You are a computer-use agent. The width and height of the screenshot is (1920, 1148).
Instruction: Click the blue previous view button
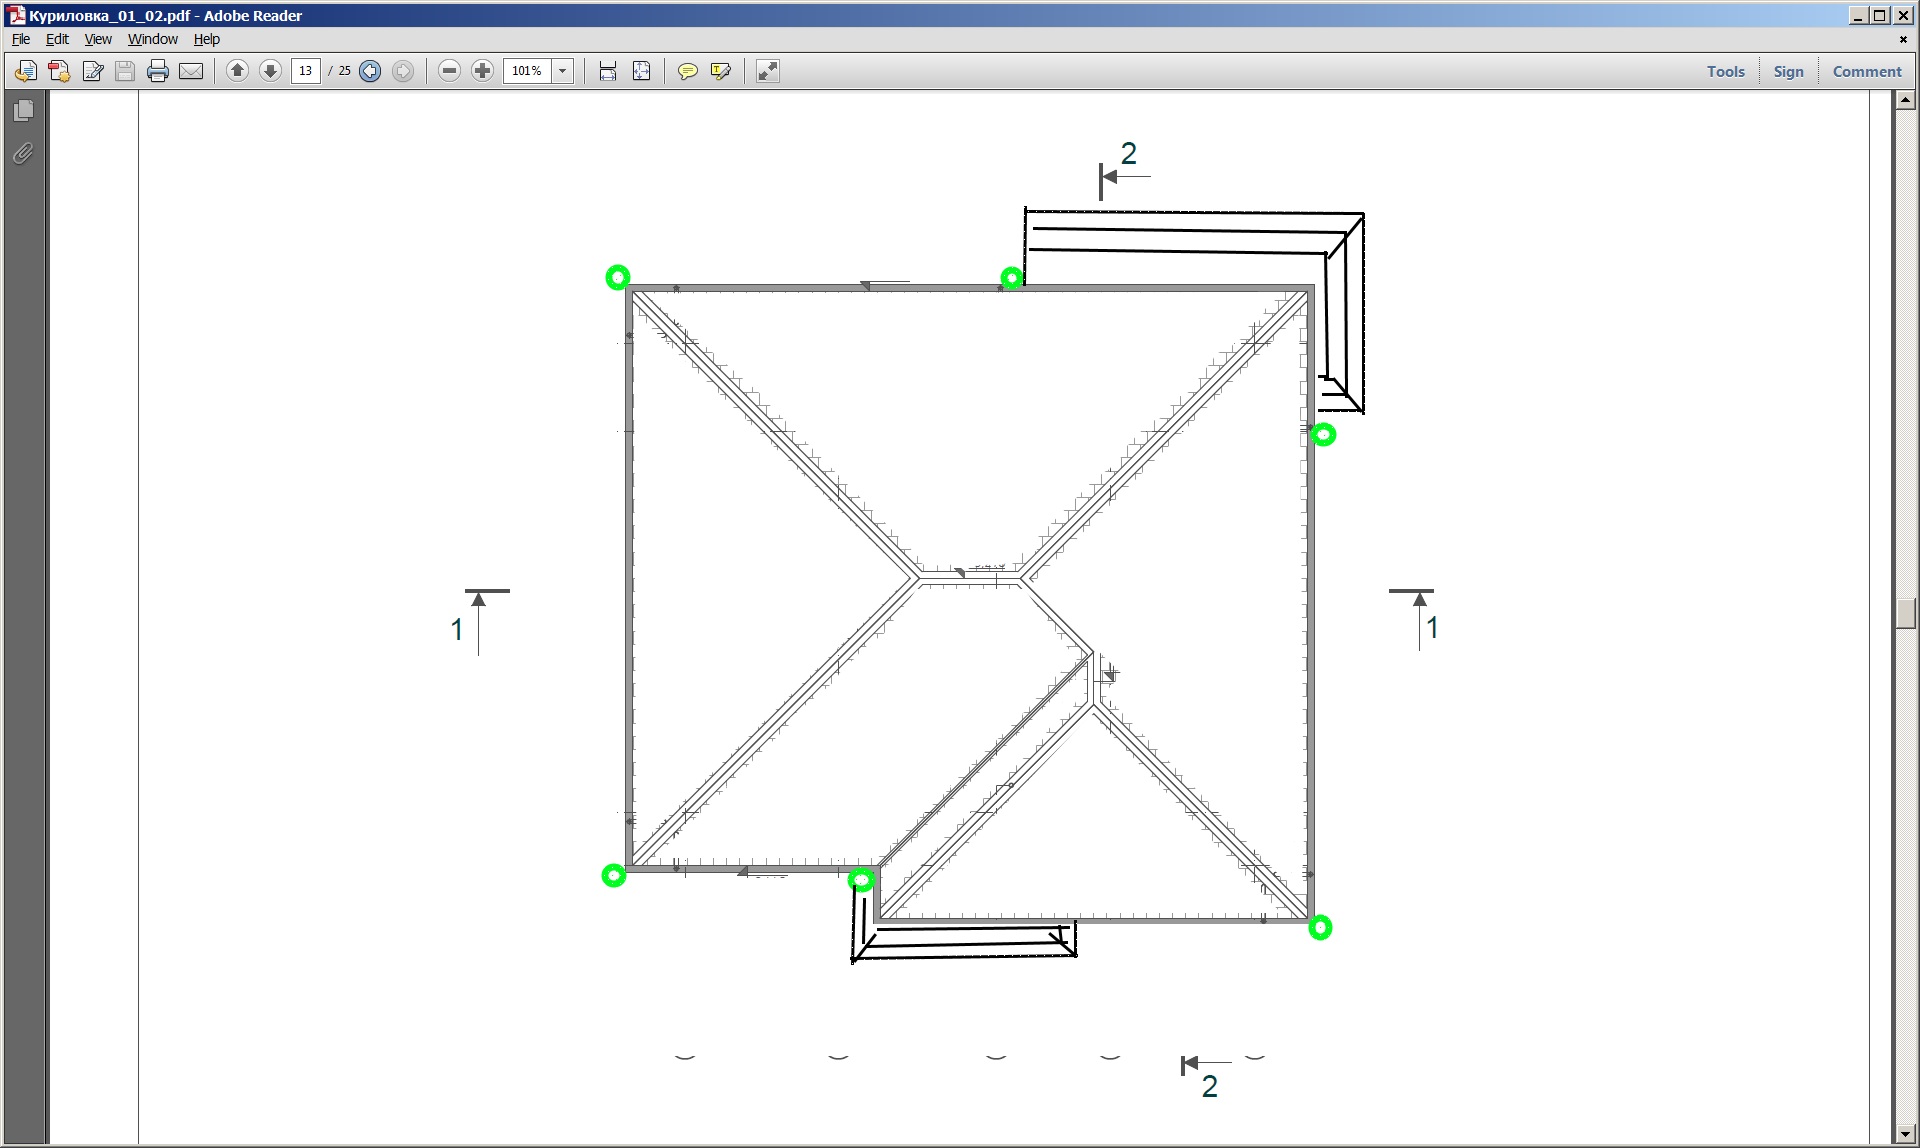(370, 71)
